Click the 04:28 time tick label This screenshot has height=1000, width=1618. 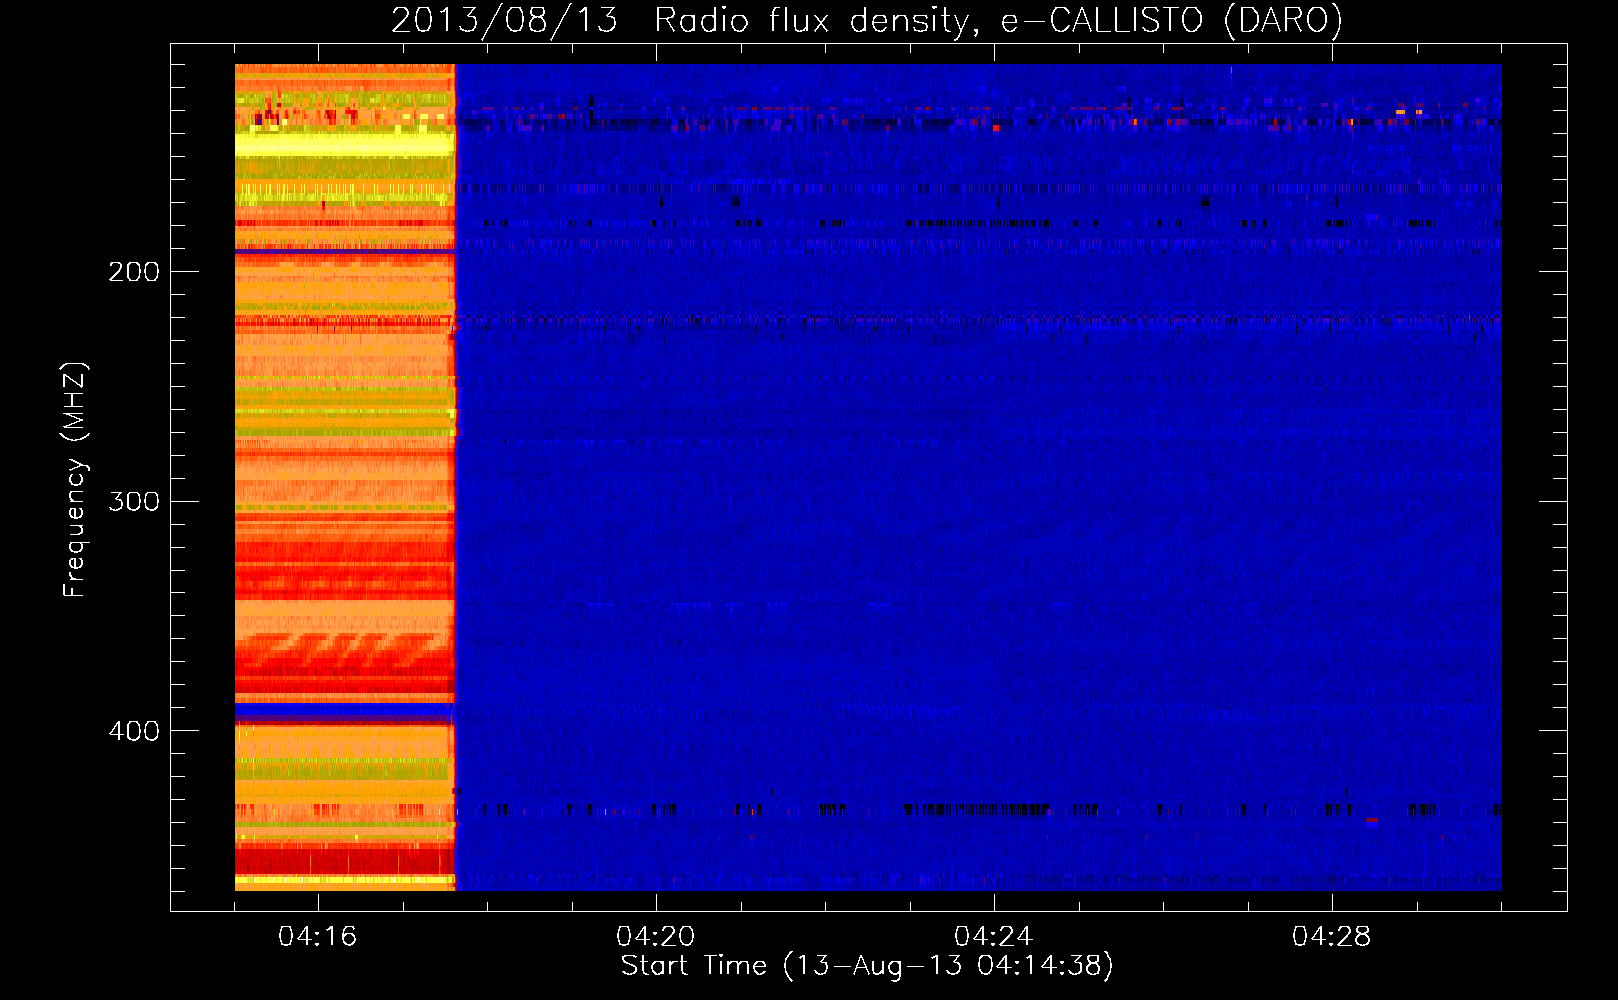(x=1332, y=937)
